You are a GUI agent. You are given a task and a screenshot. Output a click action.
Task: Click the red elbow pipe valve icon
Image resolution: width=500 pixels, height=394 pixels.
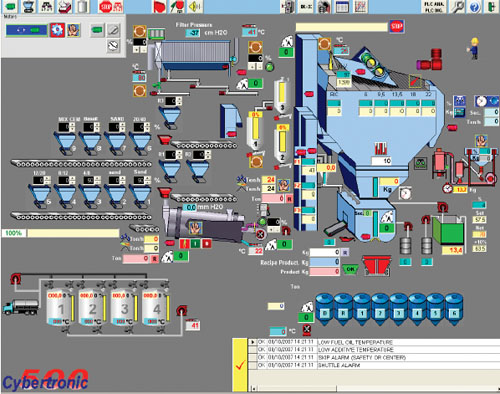[430, 59]
